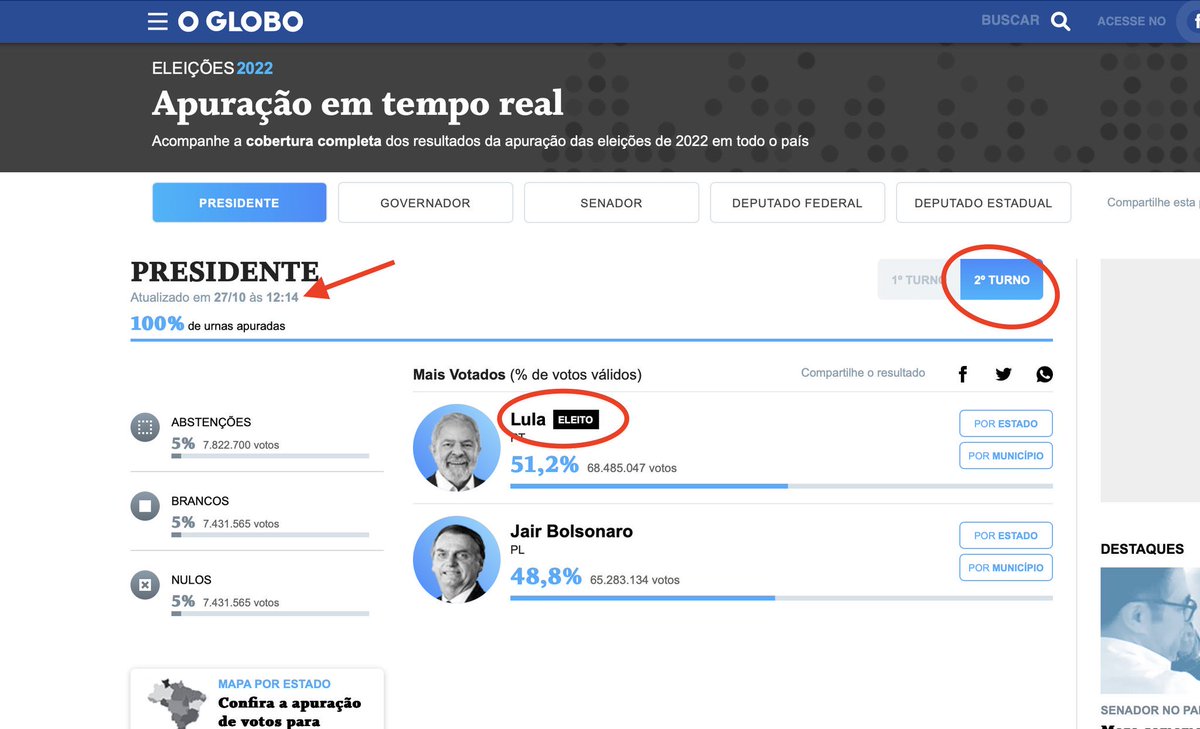Click Lula's candidate photo

[456, 447]
